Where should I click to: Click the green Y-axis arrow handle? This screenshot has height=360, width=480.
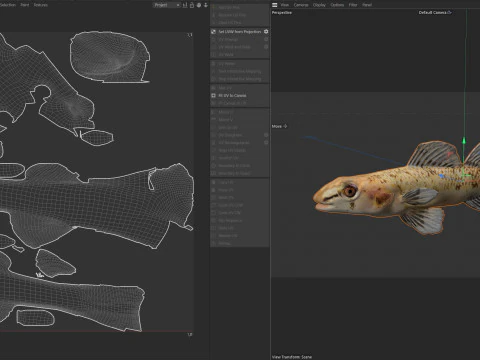[x=464, y=141]
